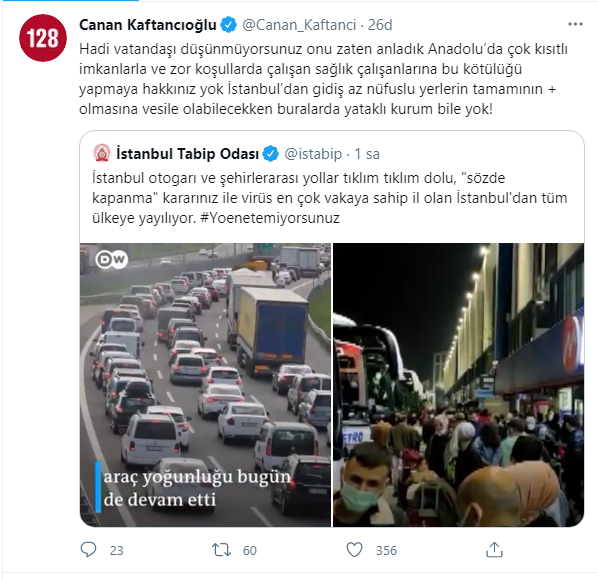
Task: Open the @istabip handle in quoted tweet
Action: coord(313,154)
